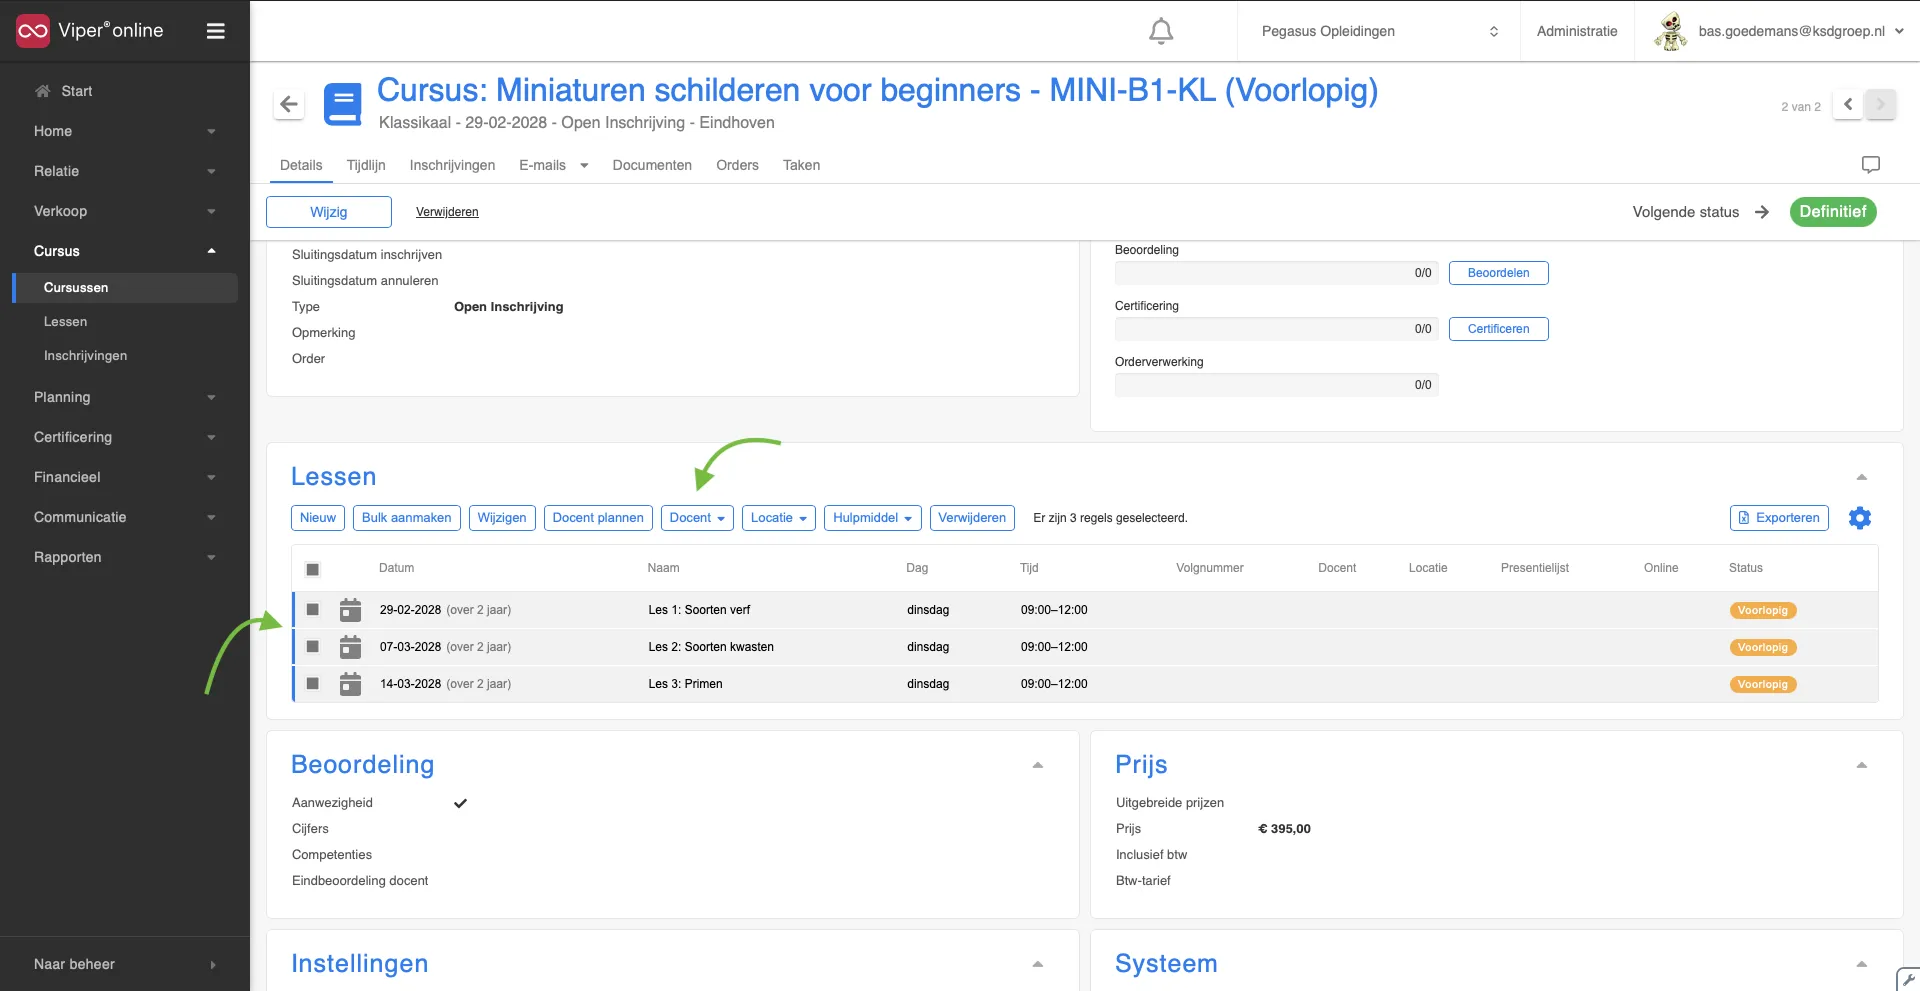Viewport: 1920px width, 991px height.
Task: Click the Viper online infinity logo
Action: click(32, 31)
